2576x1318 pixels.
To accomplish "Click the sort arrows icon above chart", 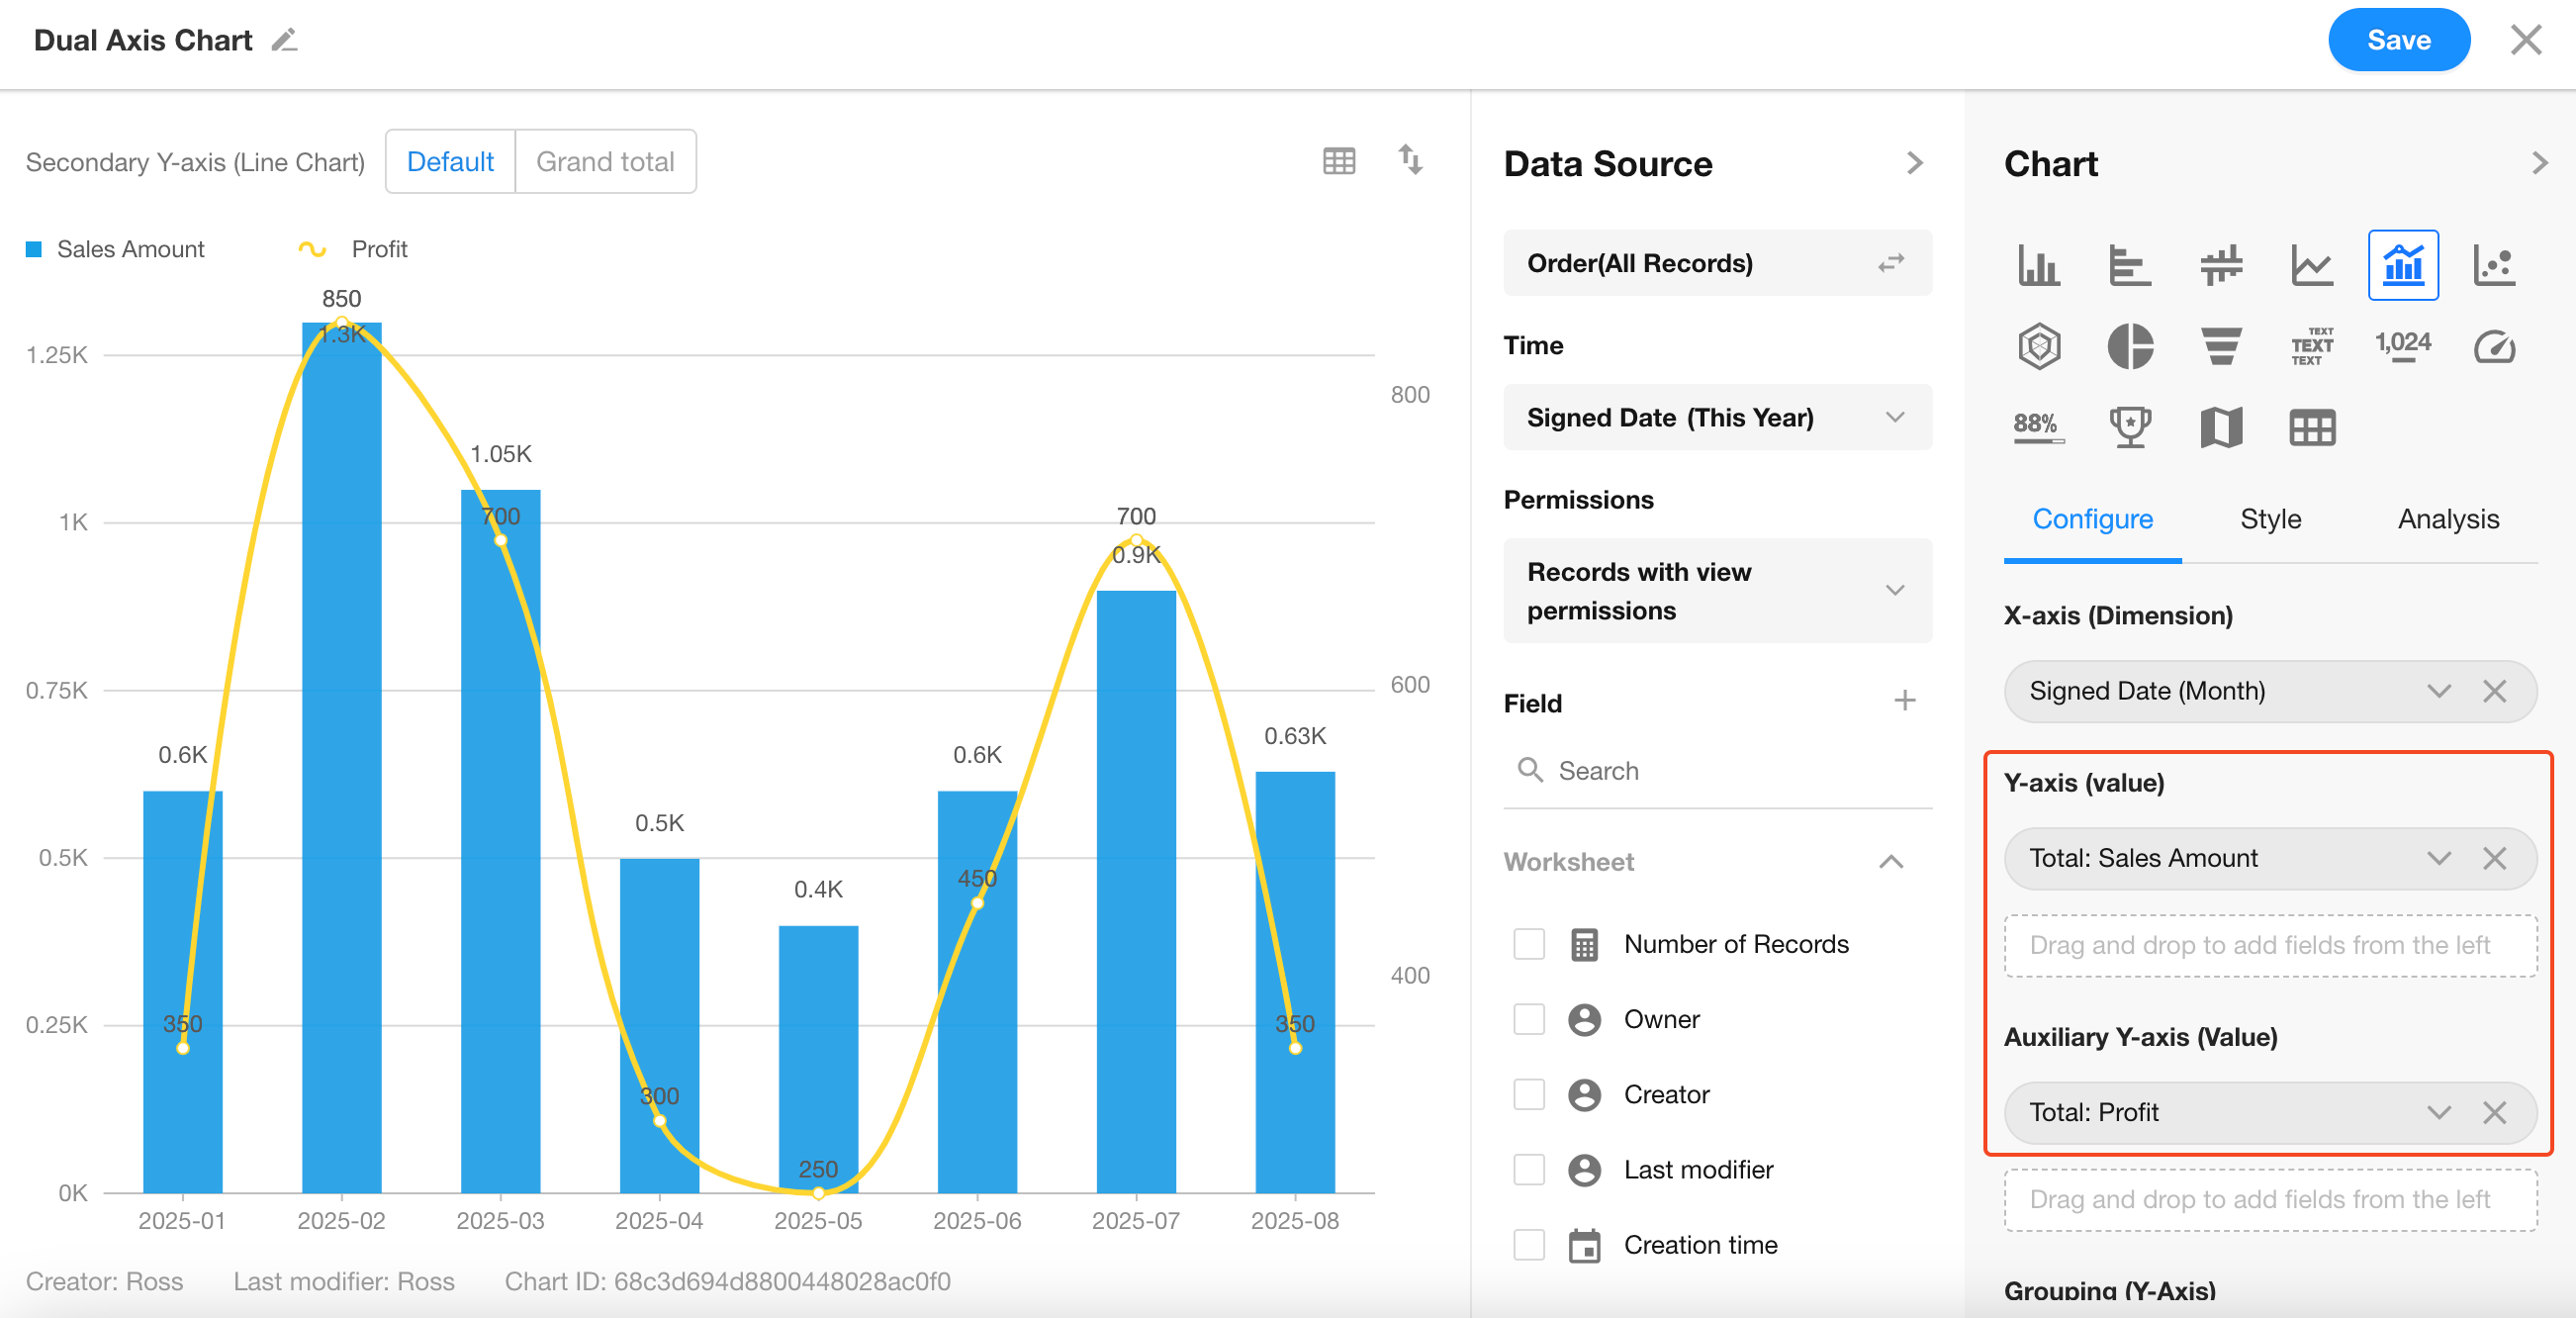I will pyautogui.click(x=1409, y=160).
